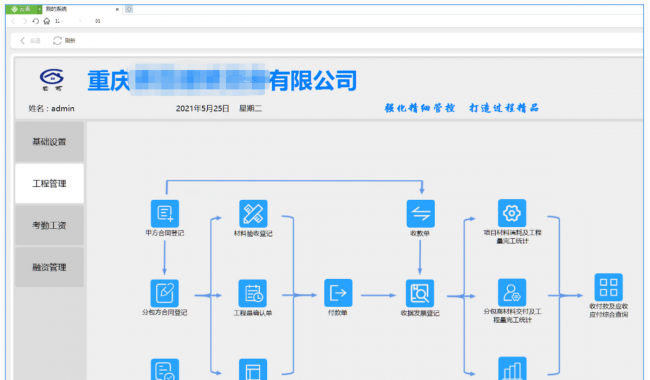Open the 收据发票登记 search-document icon

point(420,293)
